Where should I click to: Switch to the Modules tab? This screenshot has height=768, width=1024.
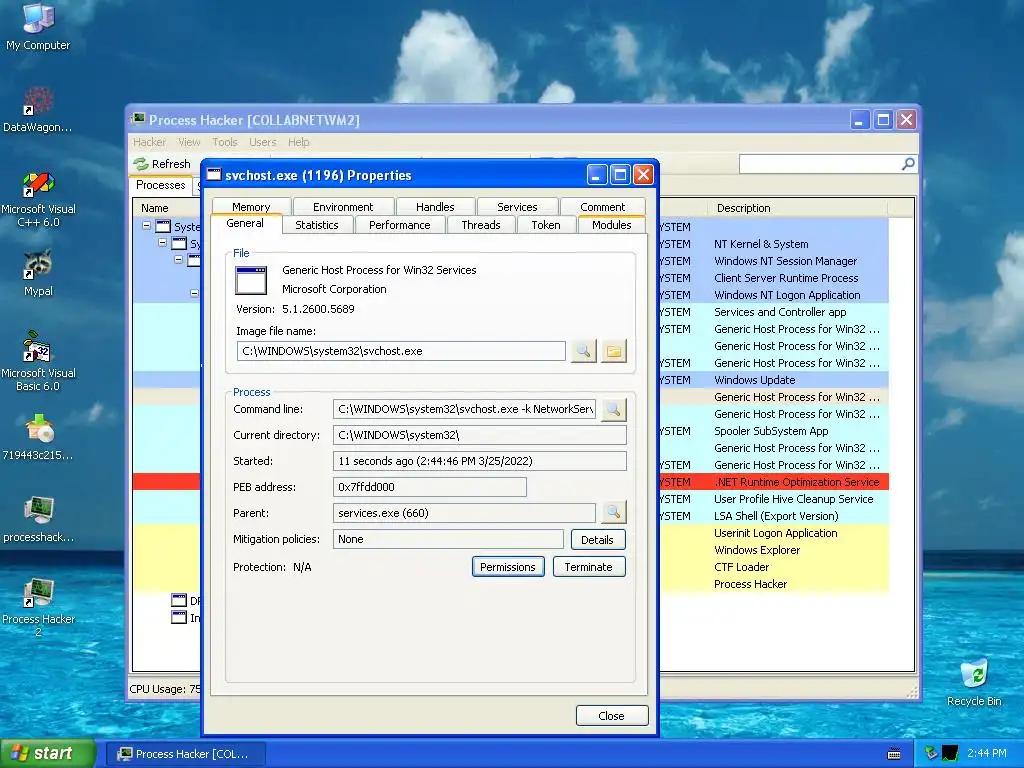point(612,225)
